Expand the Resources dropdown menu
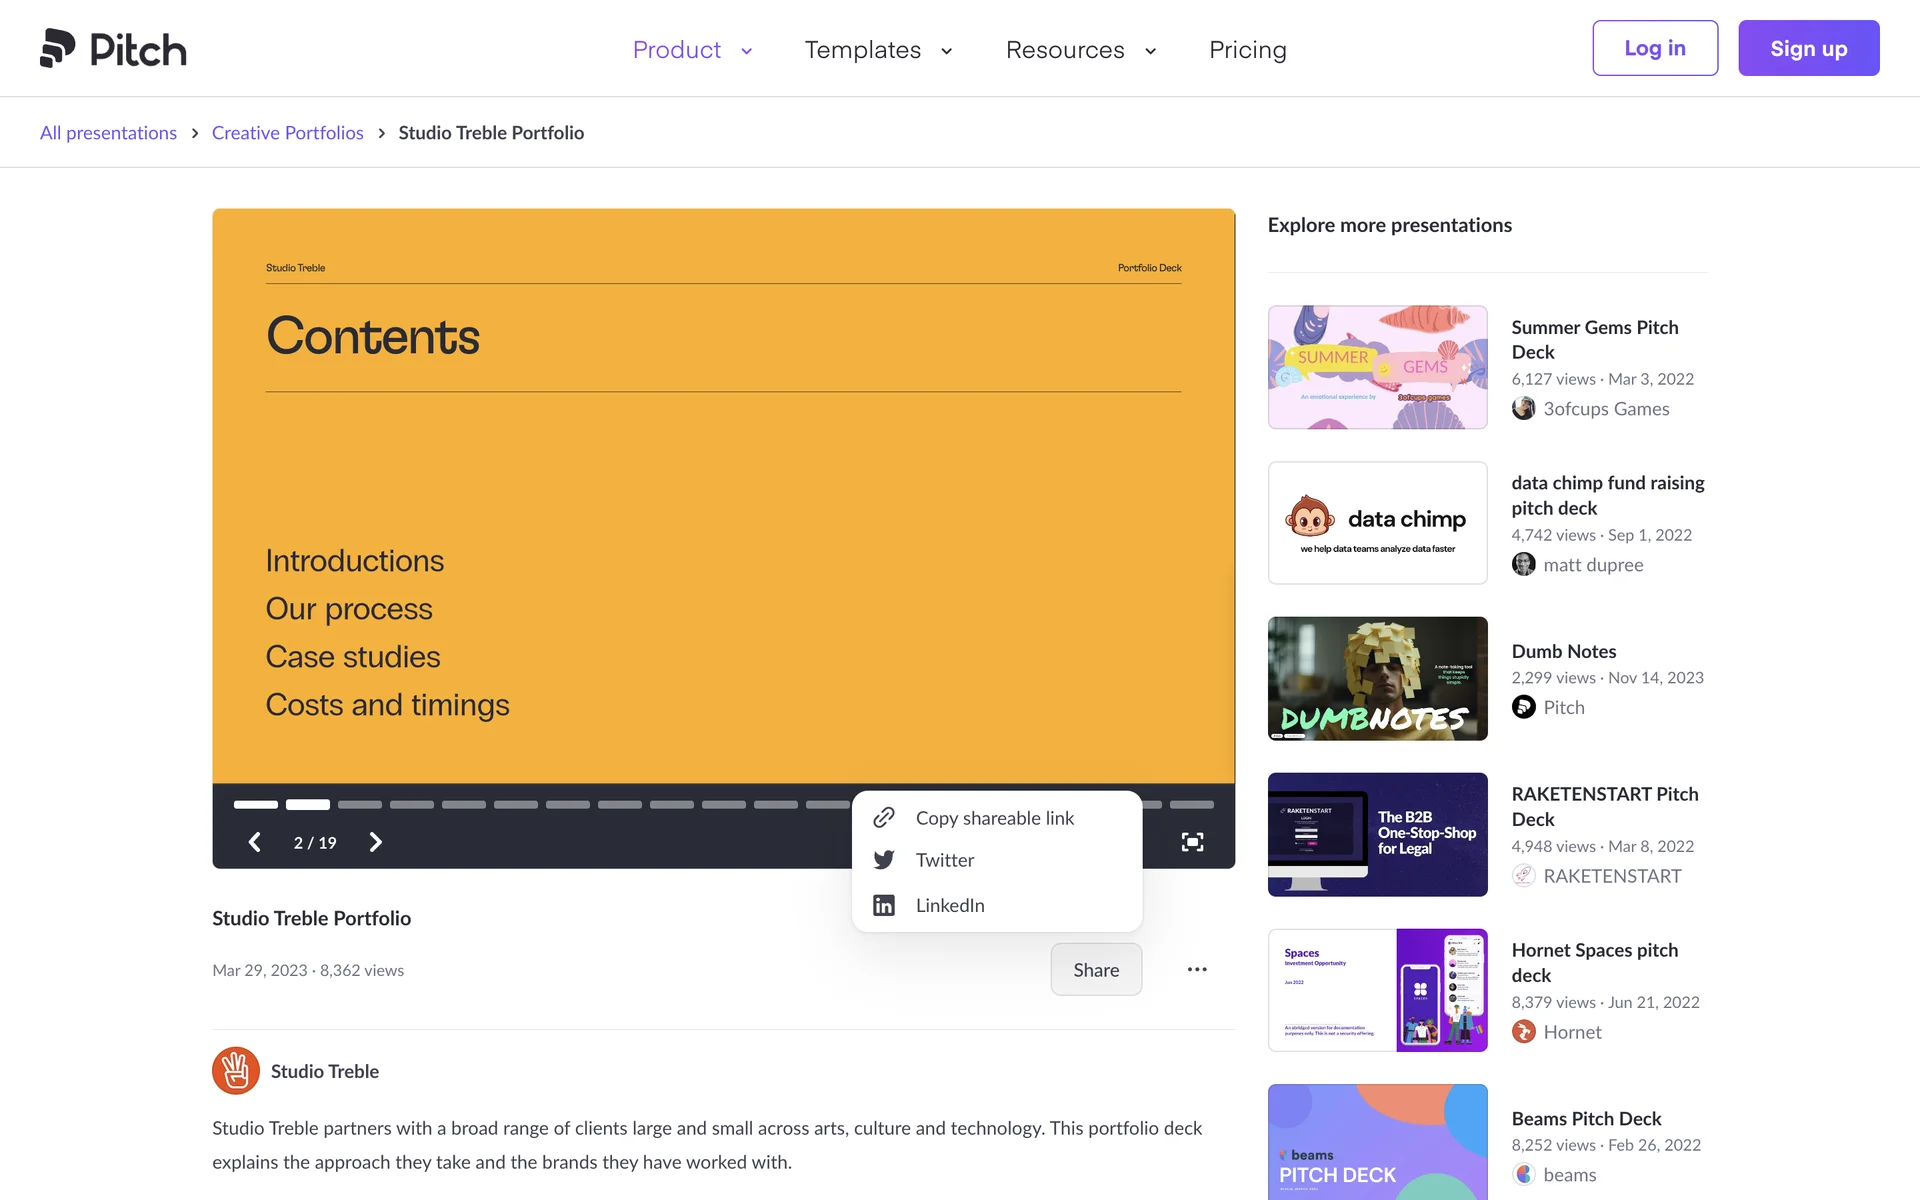The width and height of the screenshot is (1920, 1200). pyautogui.click(x=1080, y=50)
